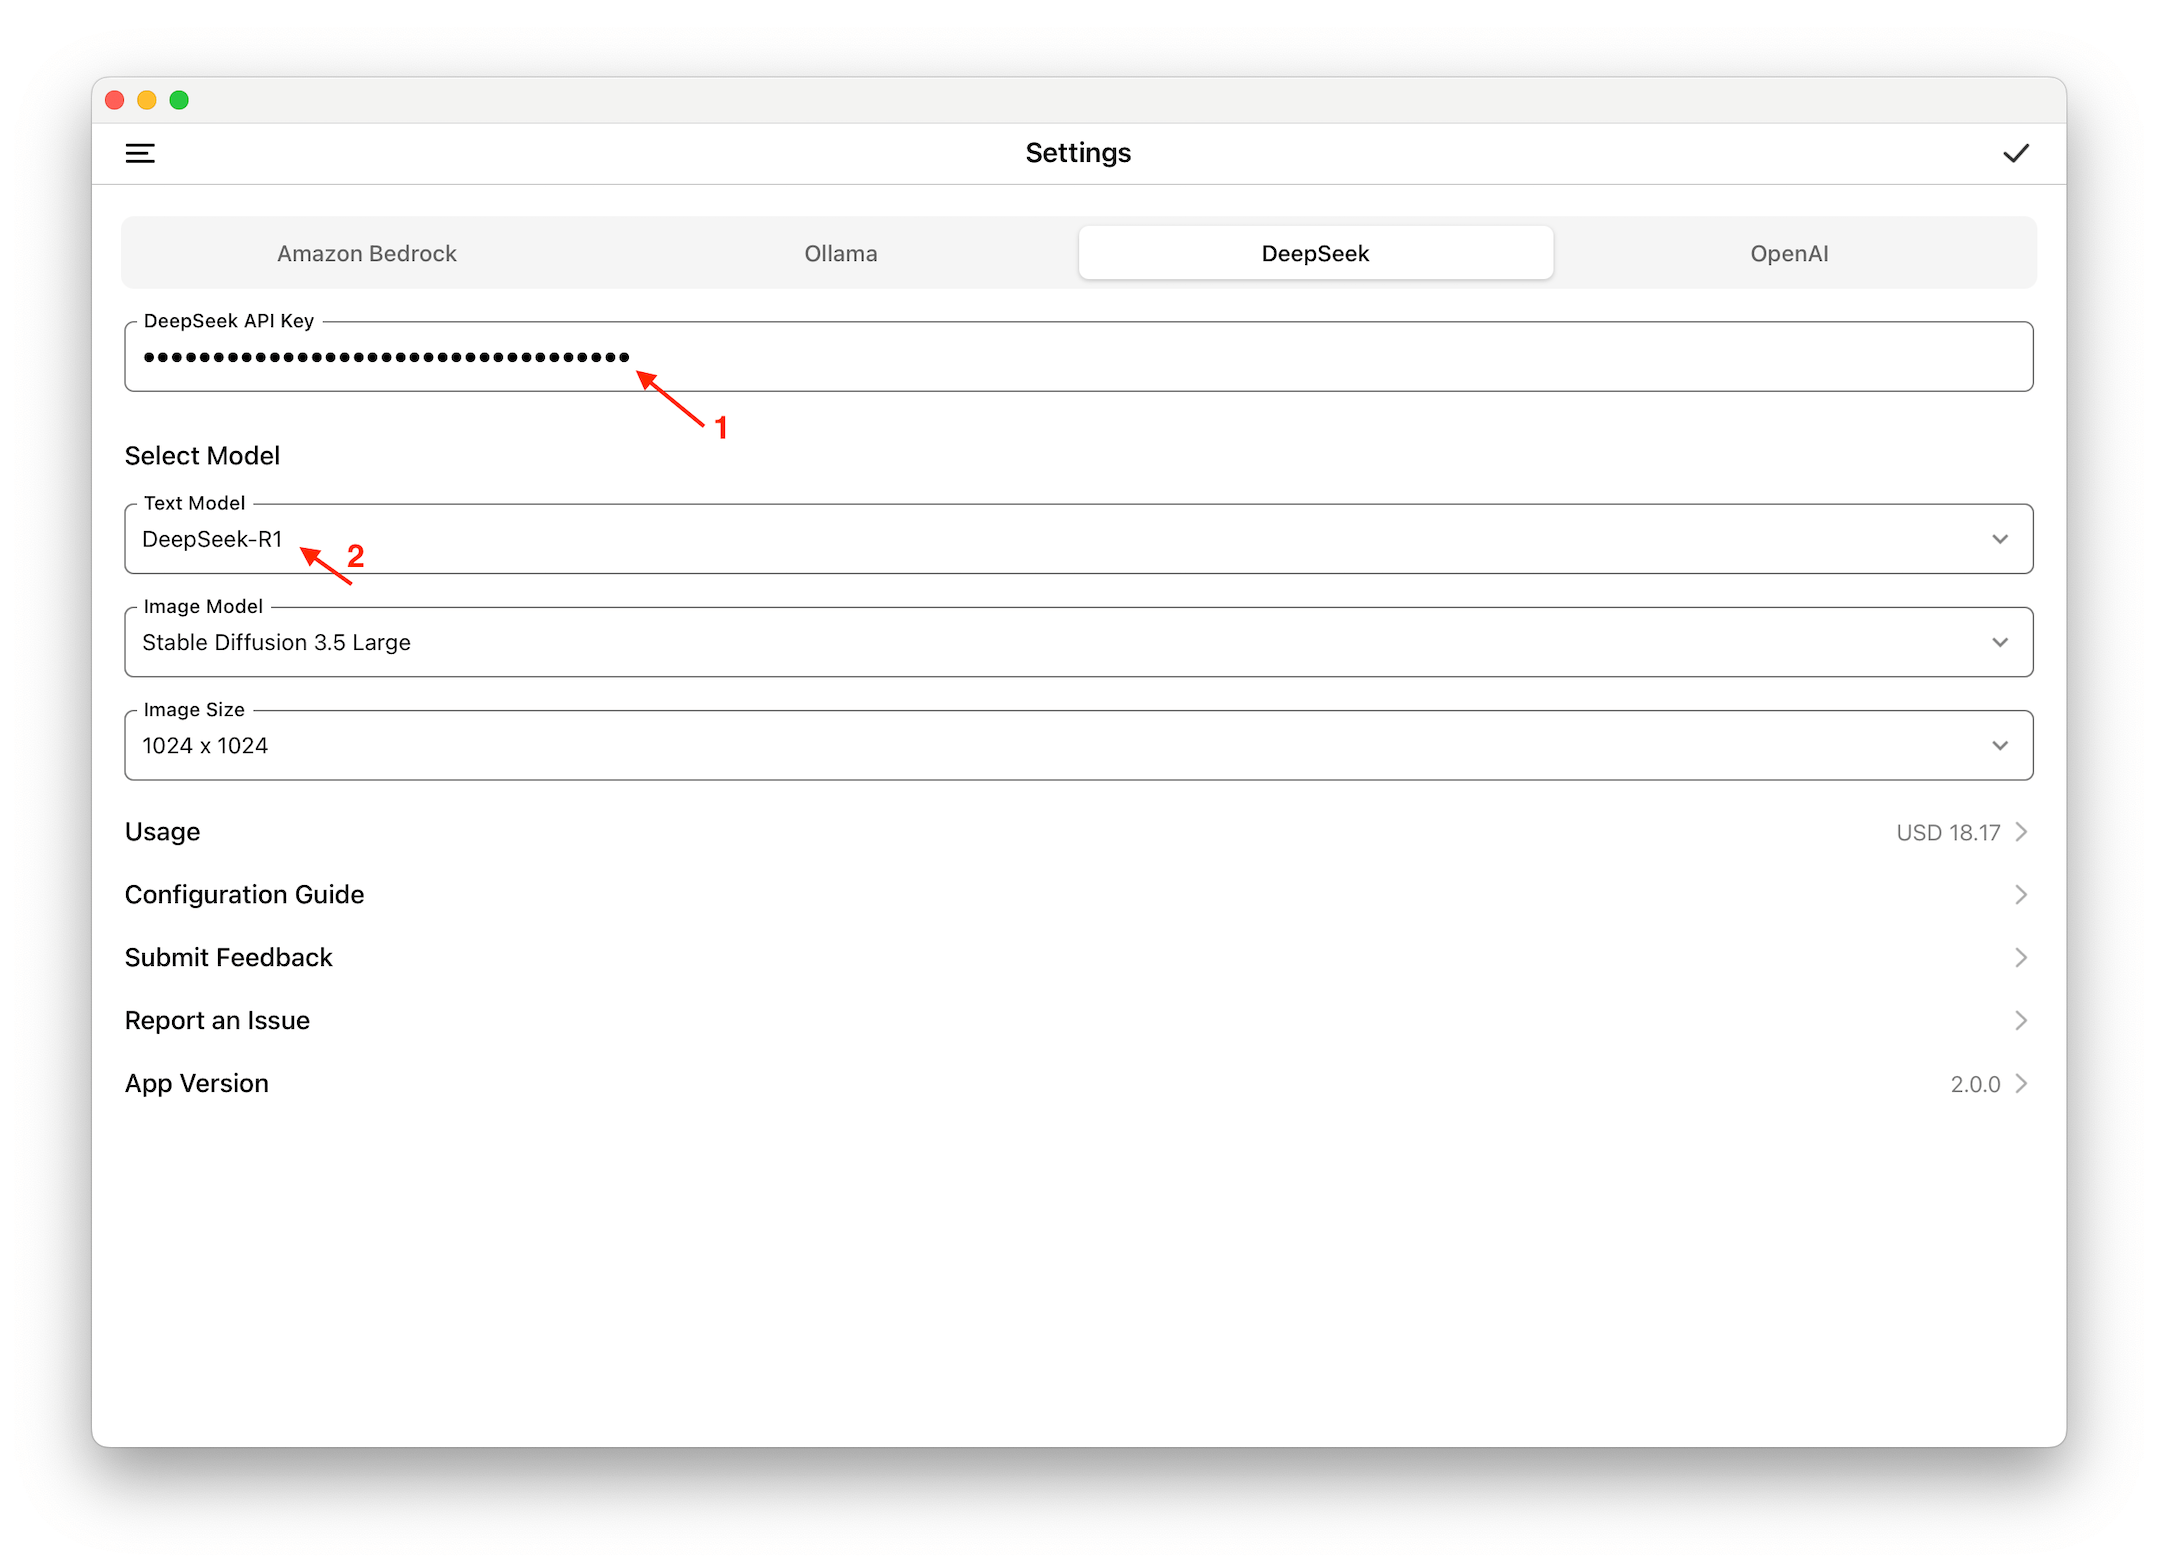Screen dimensions: 2160x1560
Task: Switch to the OpenAI tab
Action: click(1789, 253)
